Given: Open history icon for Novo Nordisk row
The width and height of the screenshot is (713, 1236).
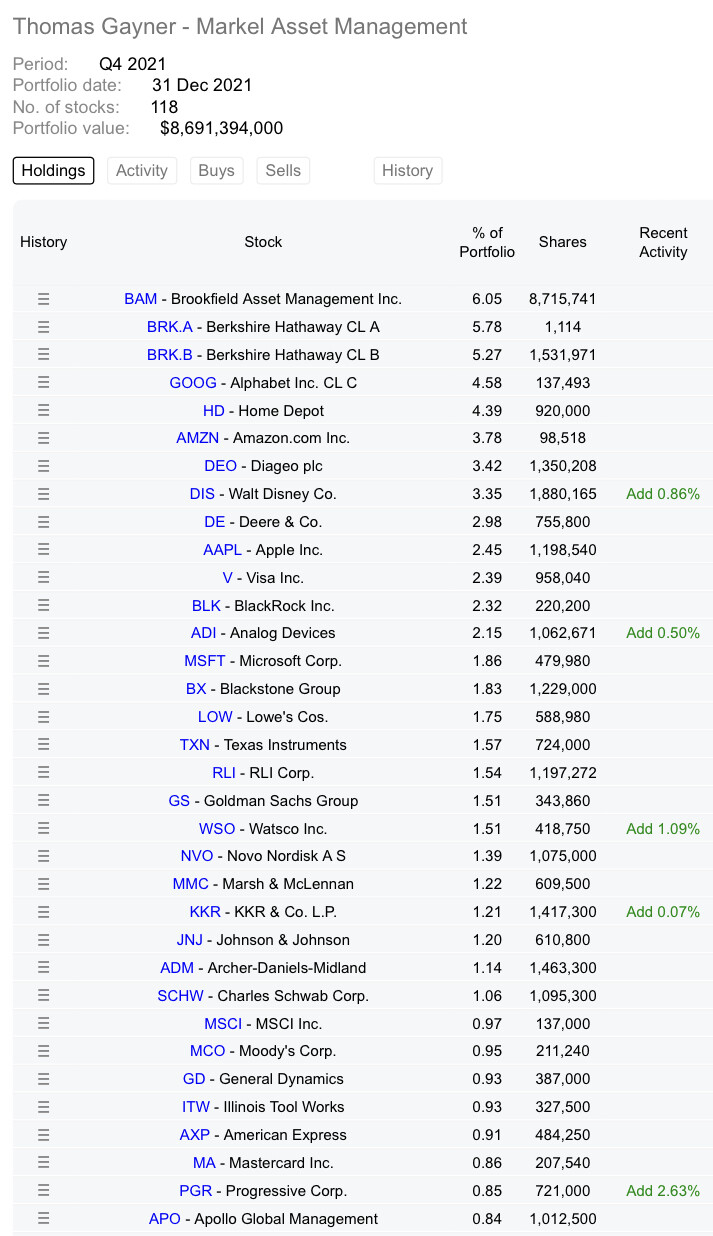Looking at the screenshot, I should point(43,856).
